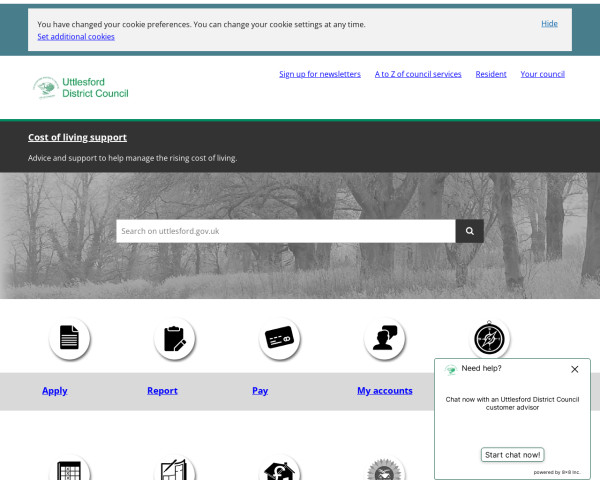Viewport: 600px width, 480px height.
Task: Open Set additional cookies link
Action: click(x=76, y=37)
